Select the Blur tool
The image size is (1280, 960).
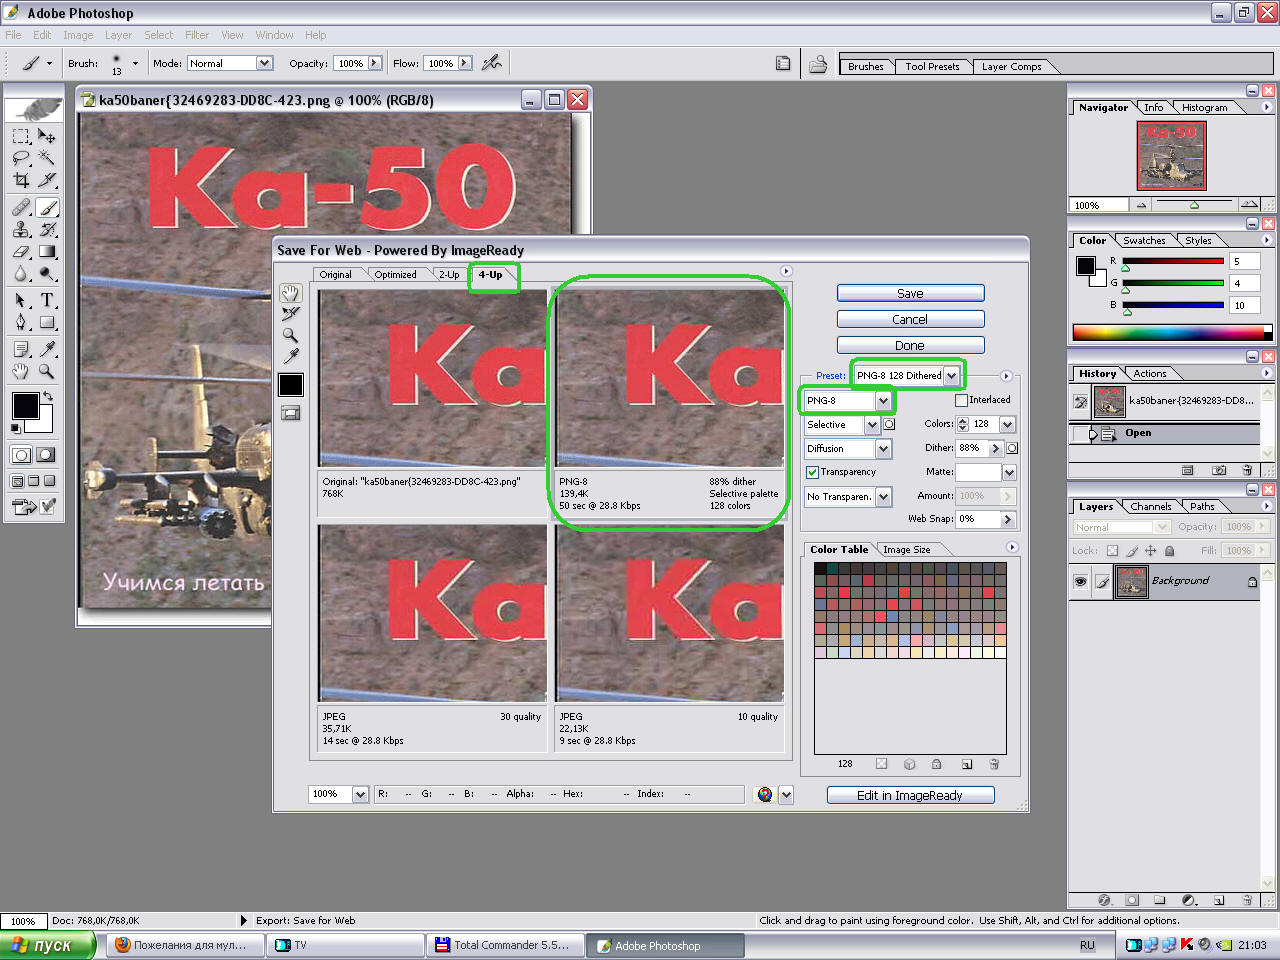(x=21, y=274)
